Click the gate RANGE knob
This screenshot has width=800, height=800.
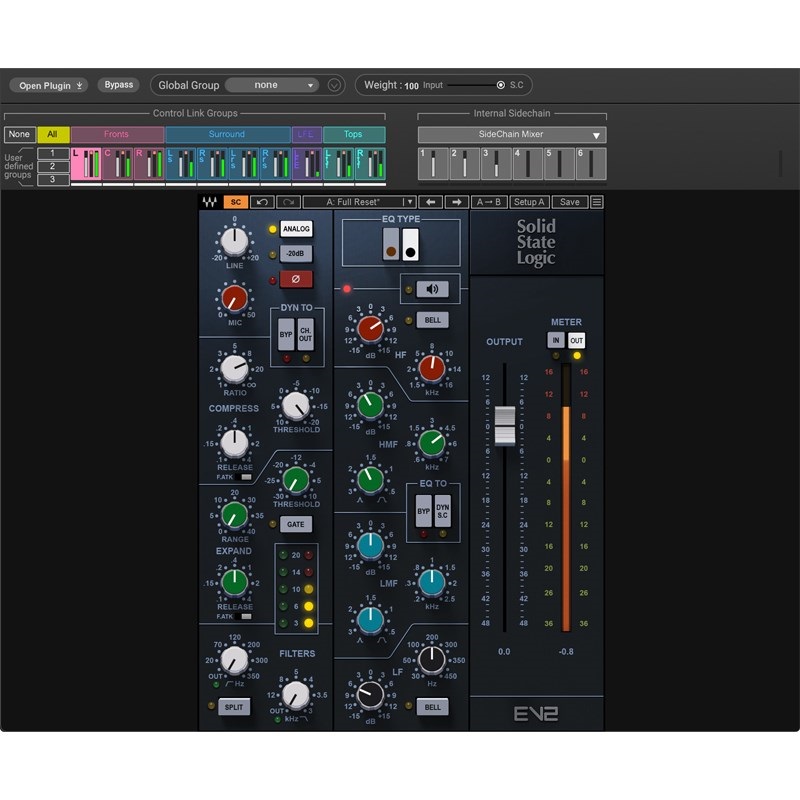point(234,515)
